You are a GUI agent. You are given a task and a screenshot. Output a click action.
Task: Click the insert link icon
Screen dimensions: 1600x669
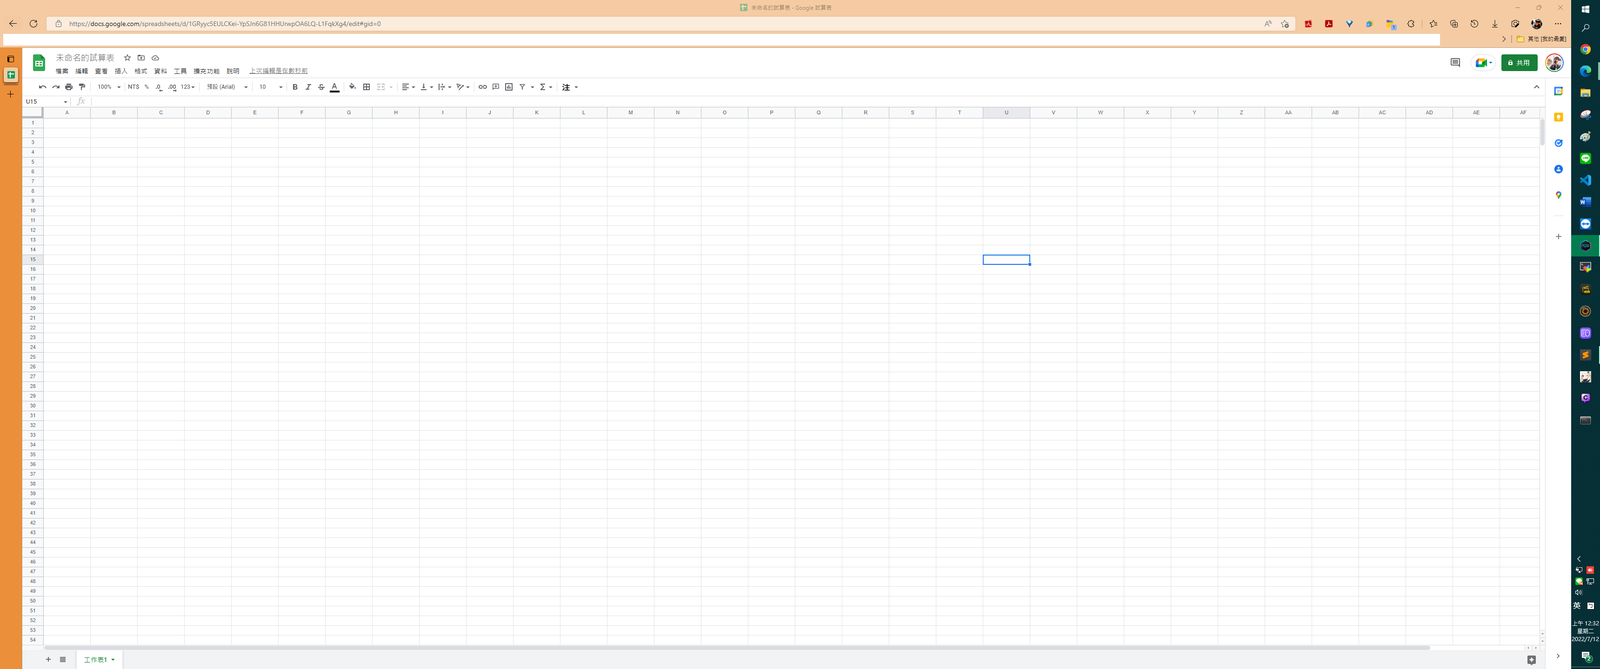pos(482,87)
